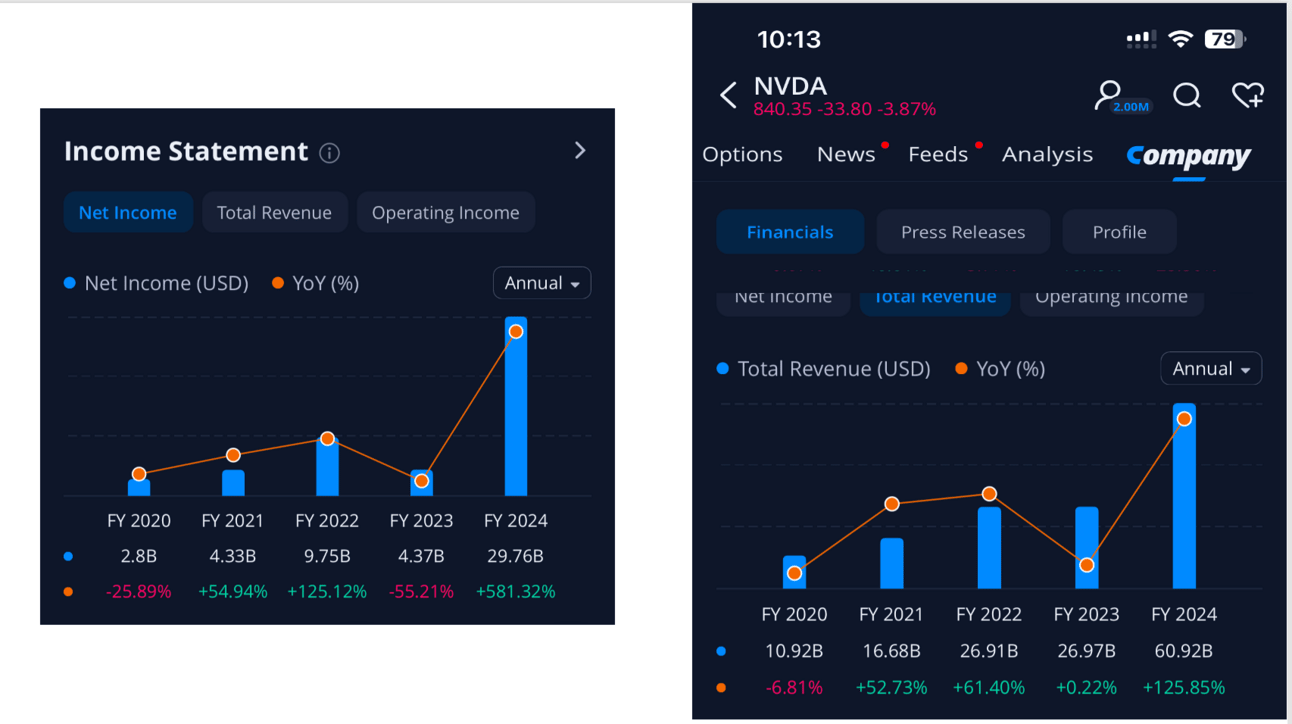This screenshot has width=1292, height=724.
Task: Switch to Total Revenue tab in Income Statement card
Action: click(275, 212)
